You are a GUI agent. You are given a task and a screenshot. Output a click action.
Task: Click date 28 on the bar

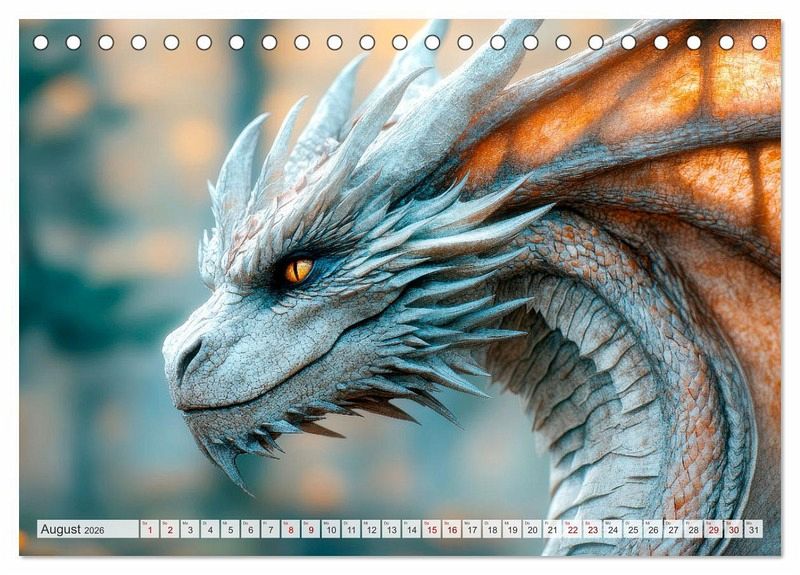(x=694, y=529)
